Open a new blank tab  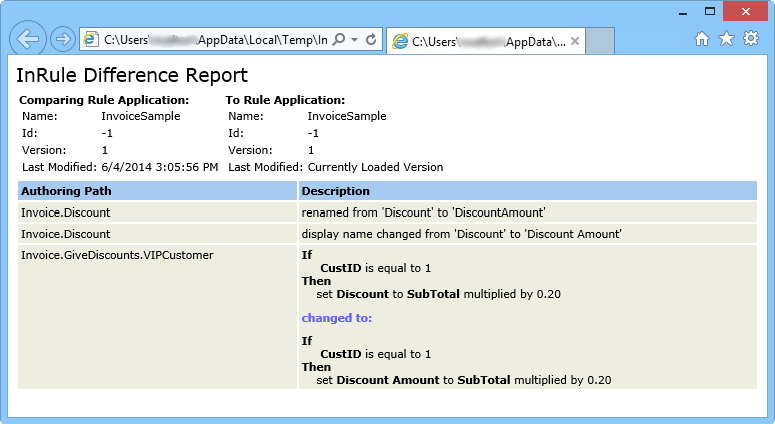[599, 41]
